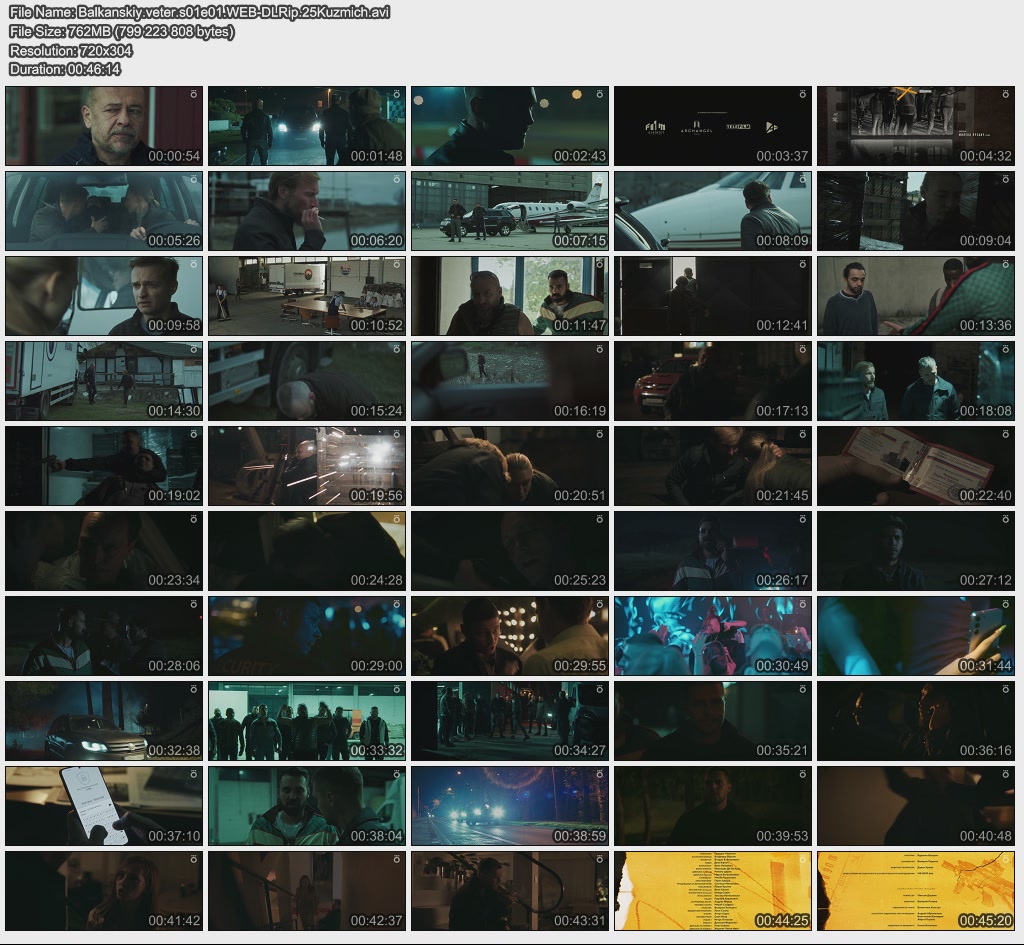
Task: Select the frame at 00:01:48
Action: pyautogui.click(x=307, y=126)
